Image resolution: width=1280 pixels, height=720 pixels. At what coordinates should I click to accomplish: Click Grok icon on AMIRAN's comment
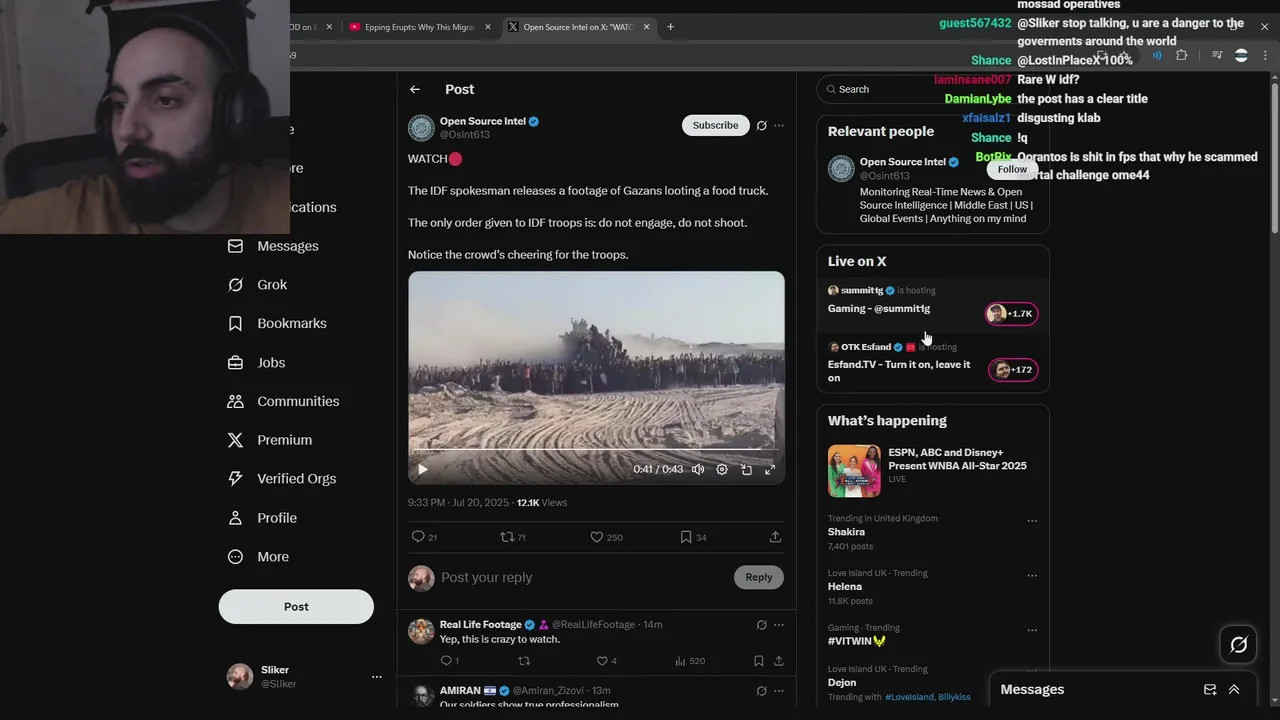click(761, 691)
